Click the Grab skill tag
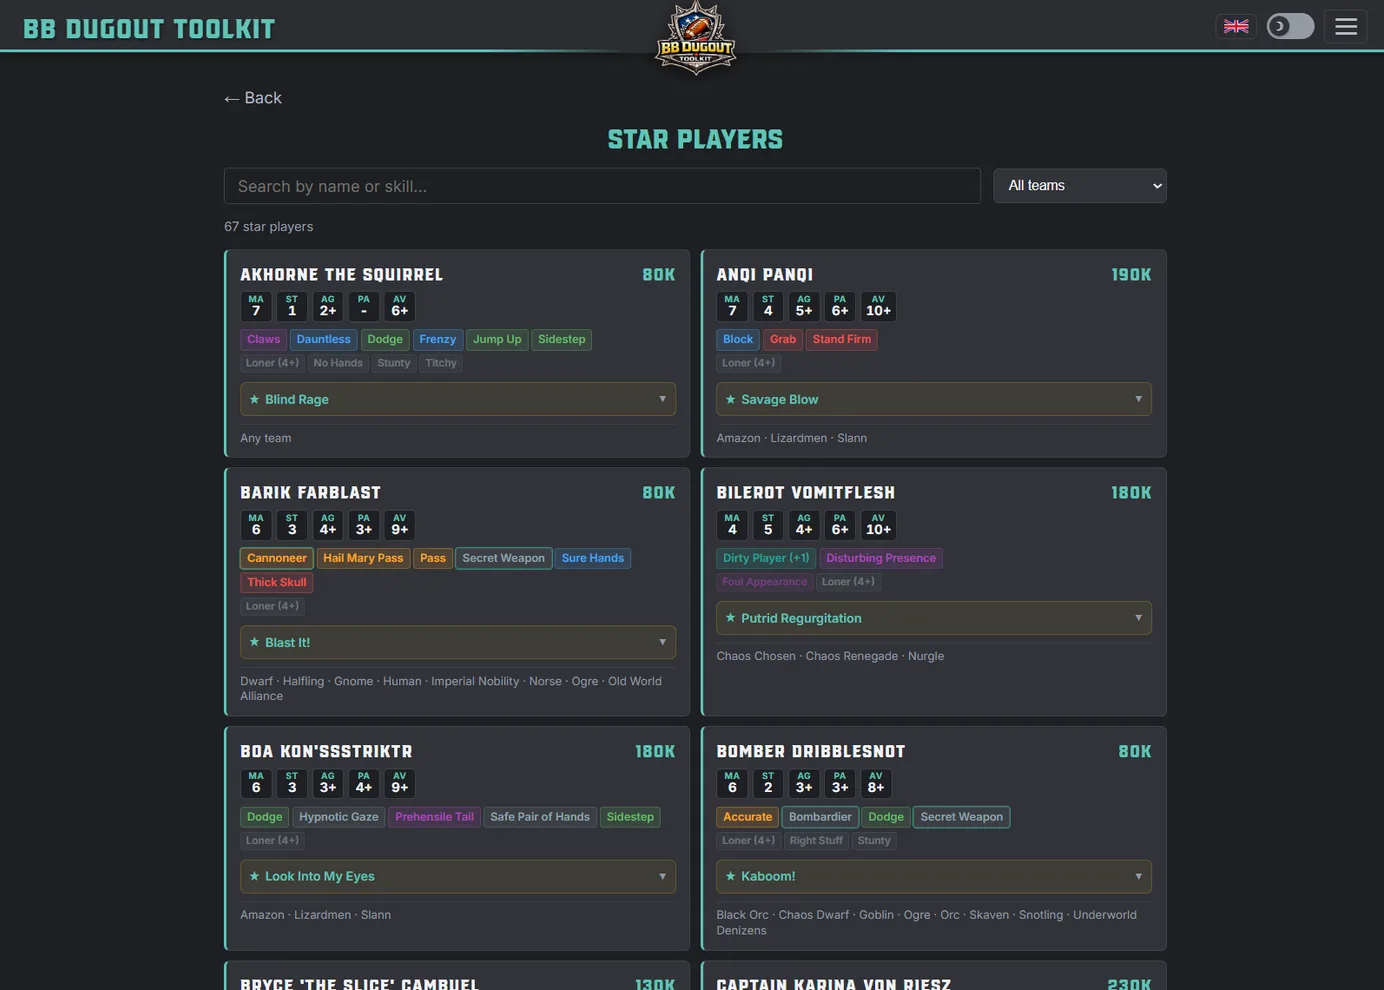 [x=783, y=340]
